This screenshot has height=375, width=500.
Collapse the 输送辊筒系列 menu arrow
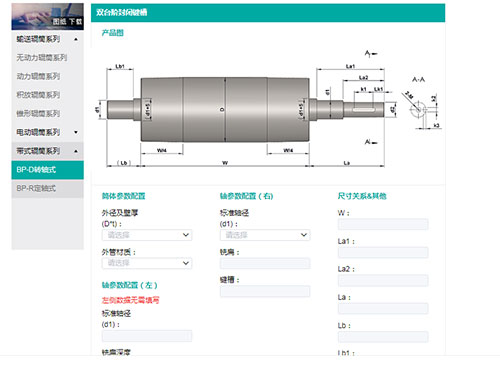click(x=76, y=39)
